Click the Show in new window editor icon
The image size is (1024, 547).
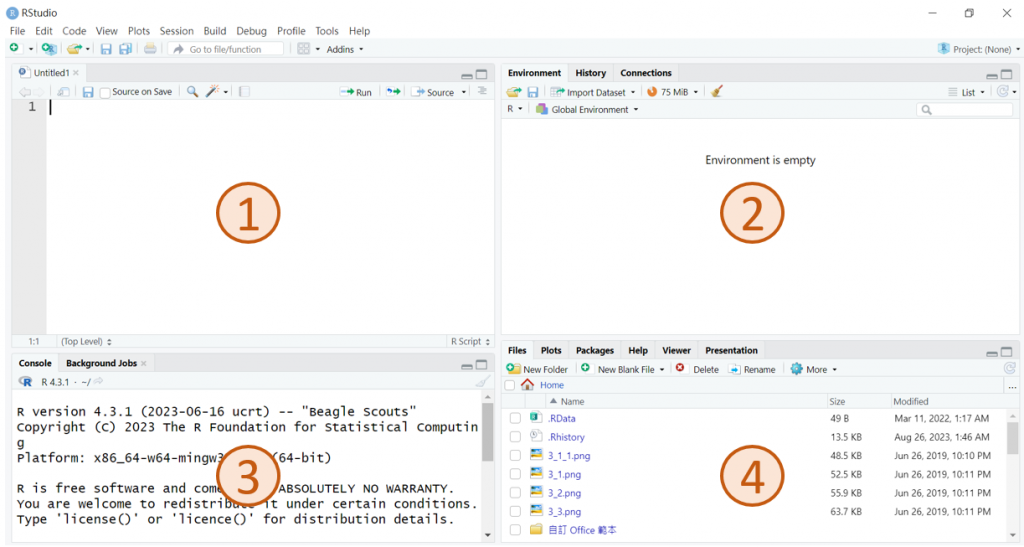click(63, 92)
